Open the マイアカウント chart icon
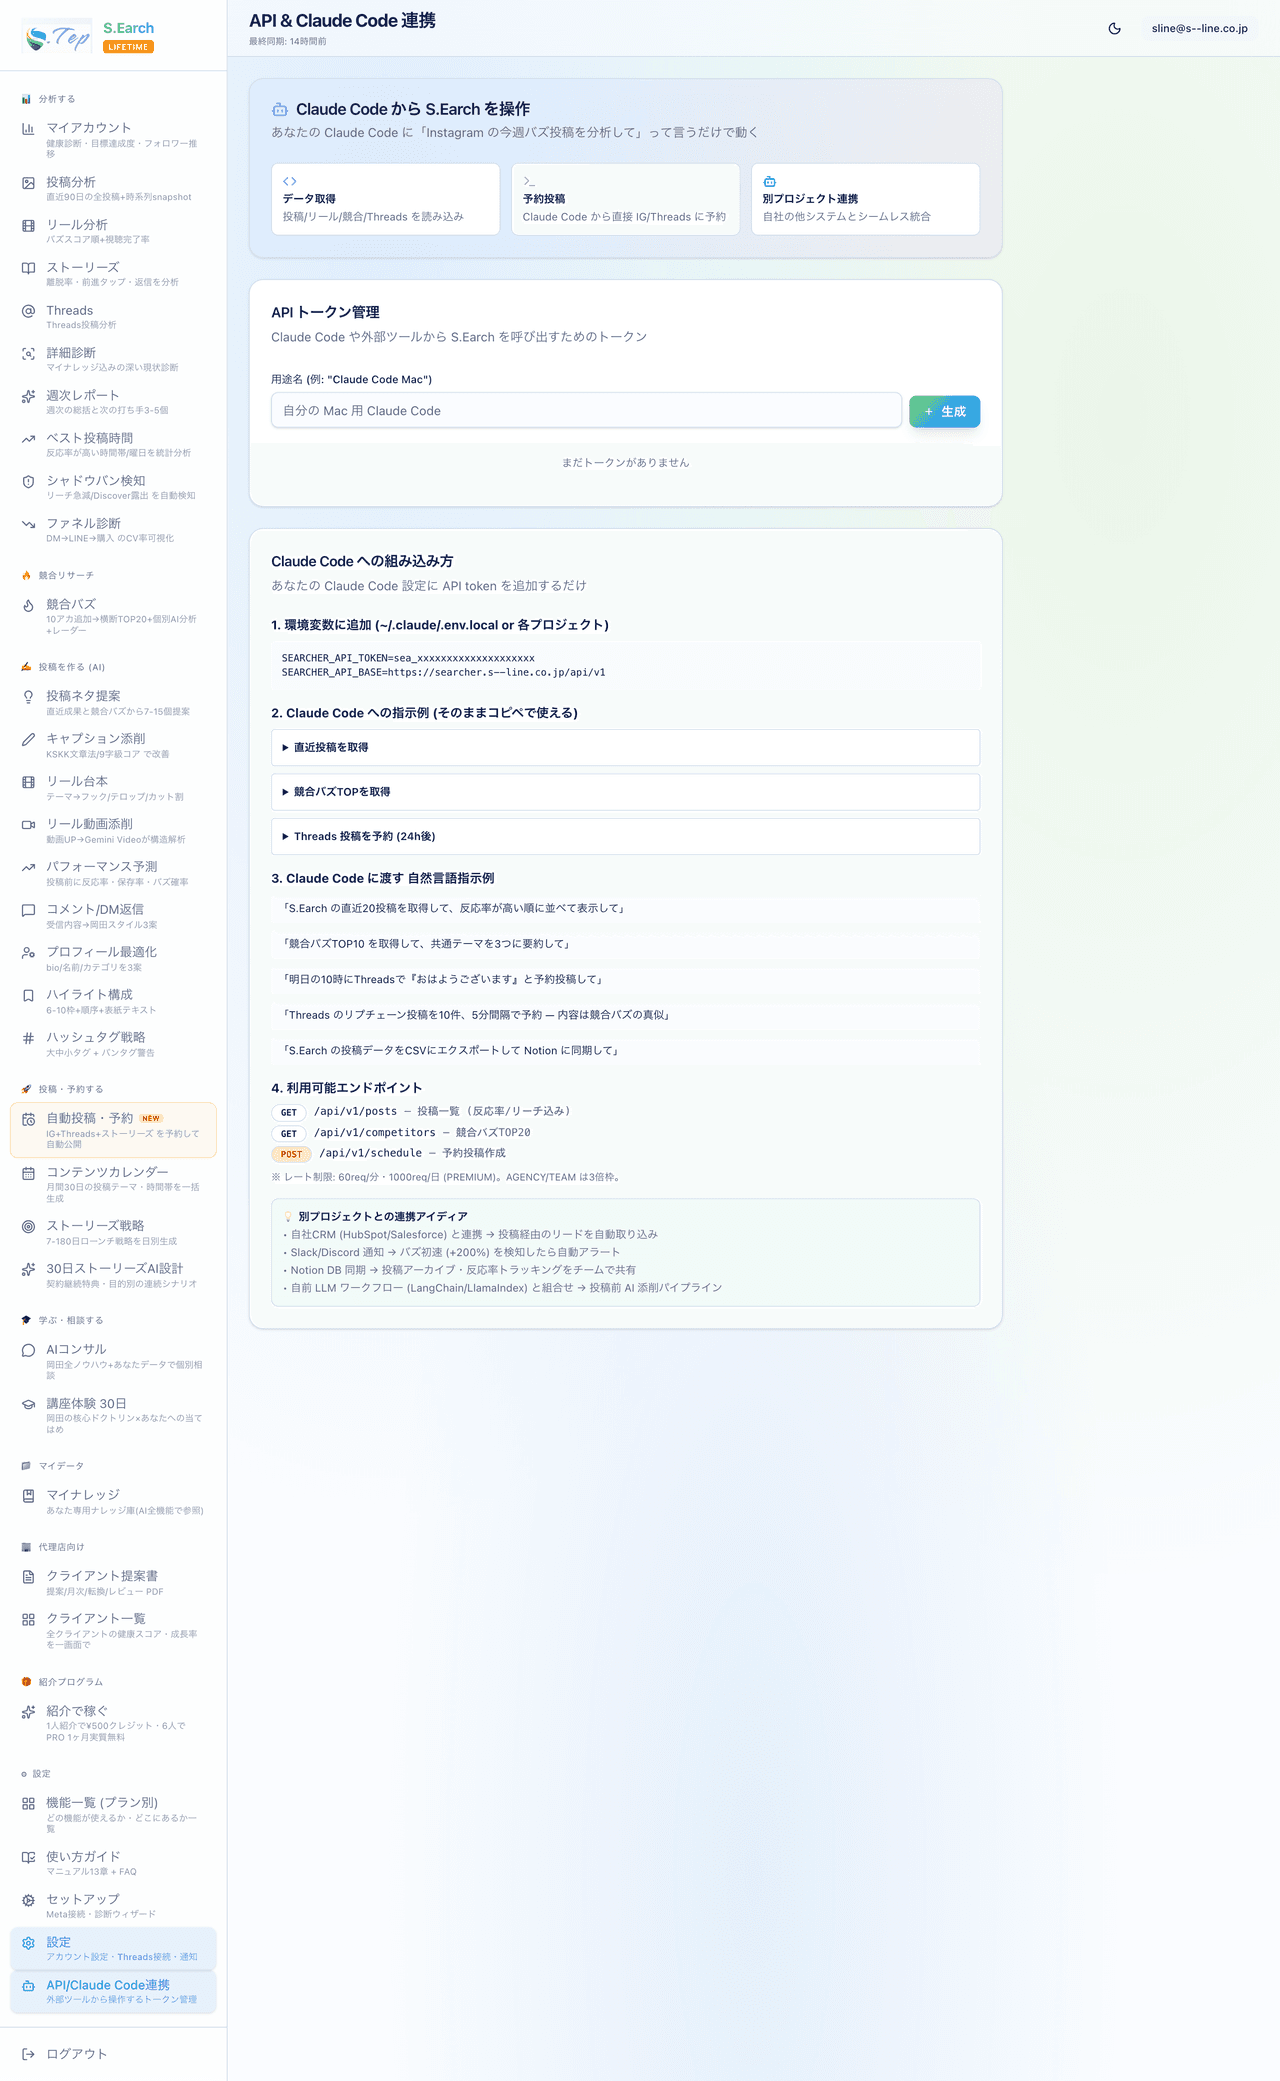 [x=28, y=129]
